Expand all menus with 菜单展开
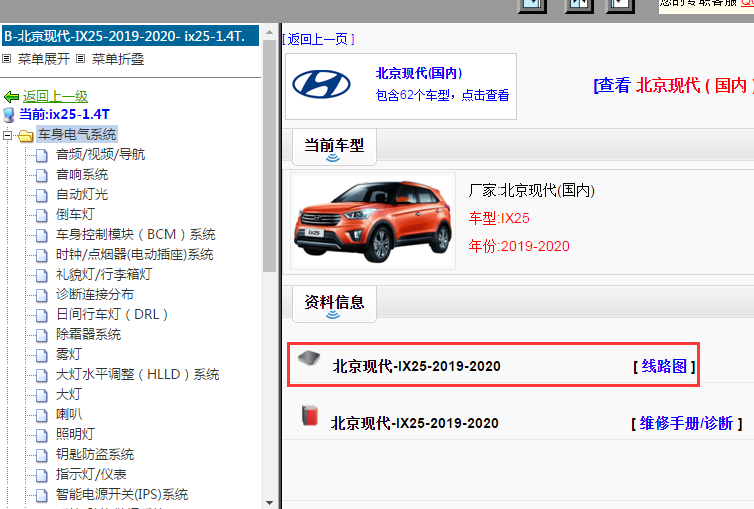The width and height of the screenshot is (754, 509). (x=44, y=59)
